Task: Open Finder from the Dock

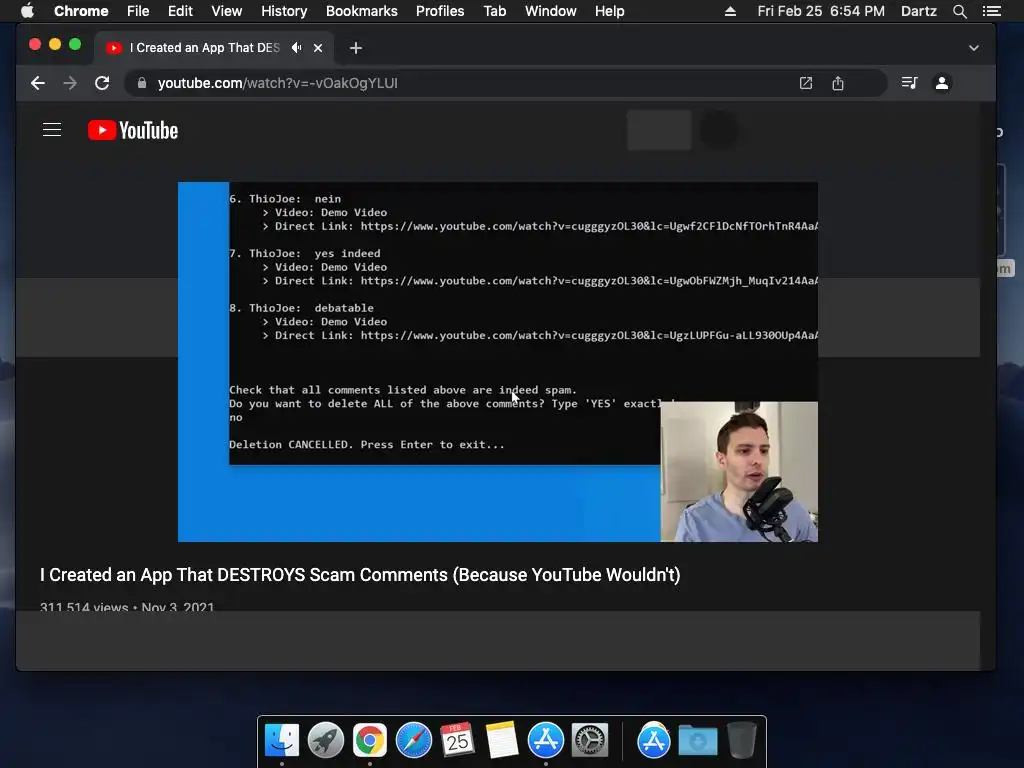Action: point(282,741)
